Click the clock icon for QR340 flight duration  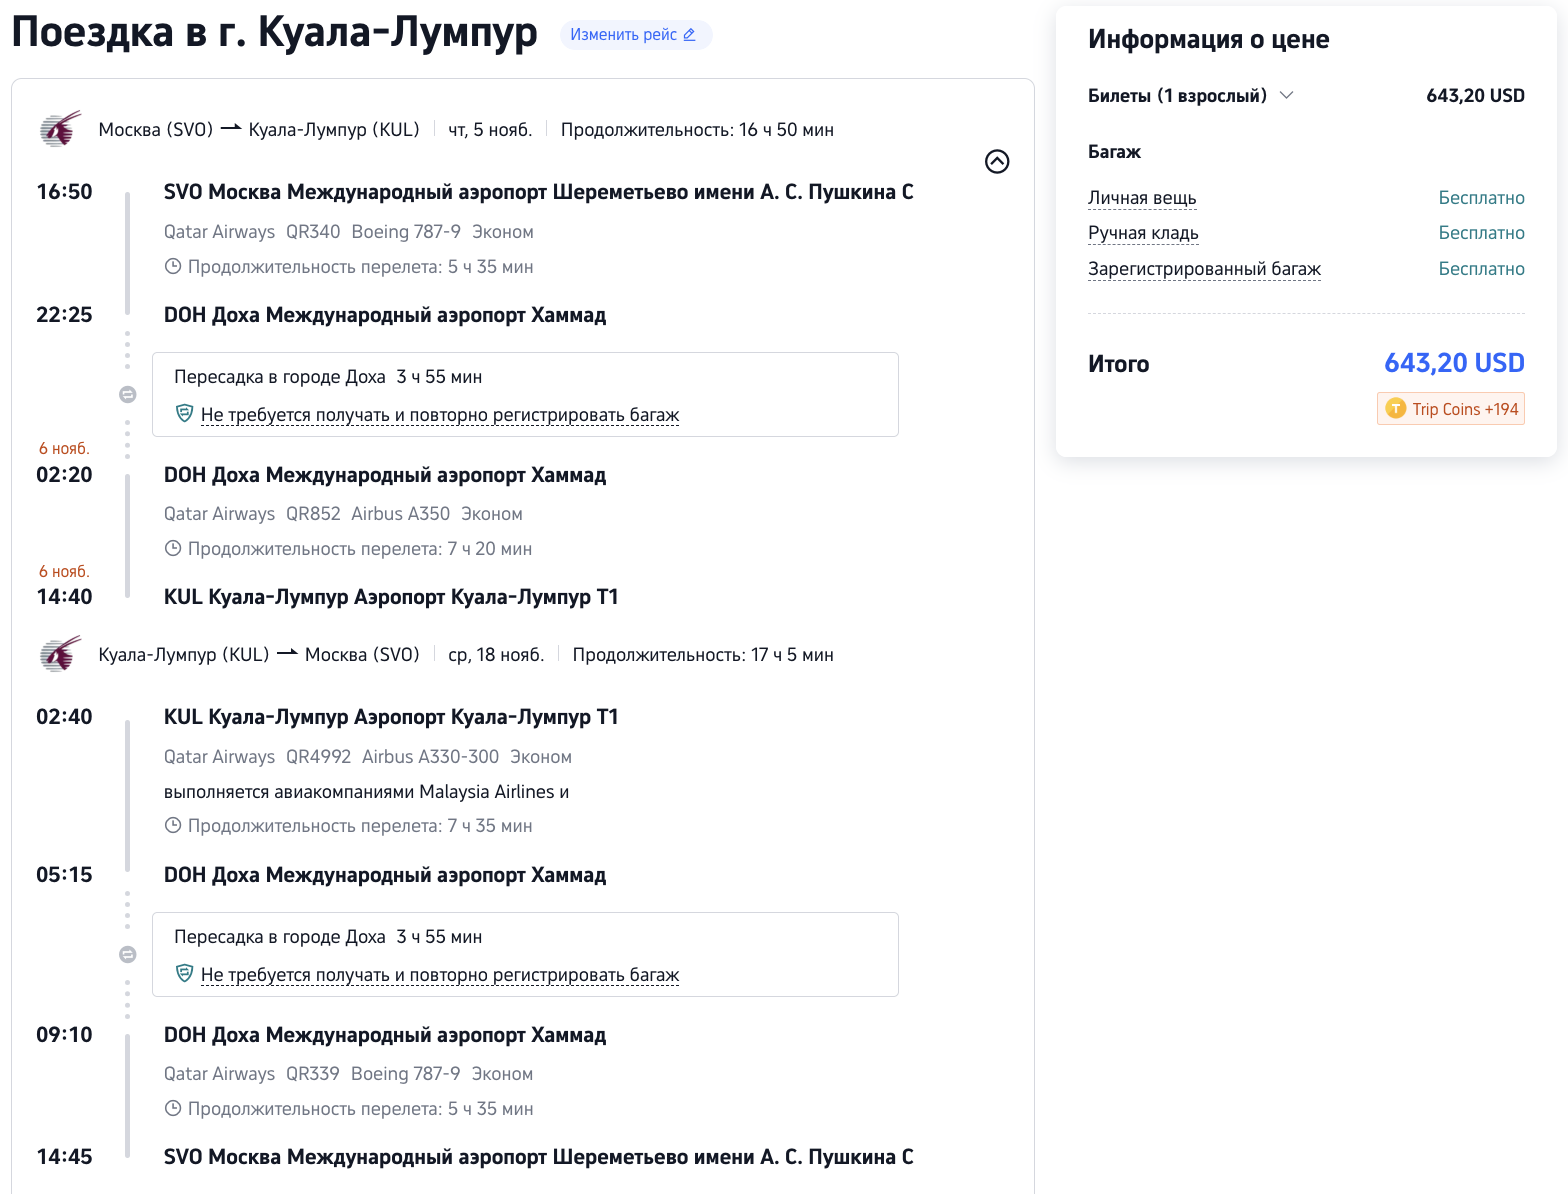[173, 267]
